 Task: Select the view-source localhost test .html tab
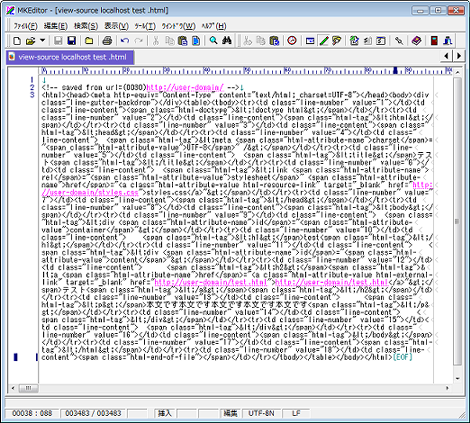click(x=70, y=57)
